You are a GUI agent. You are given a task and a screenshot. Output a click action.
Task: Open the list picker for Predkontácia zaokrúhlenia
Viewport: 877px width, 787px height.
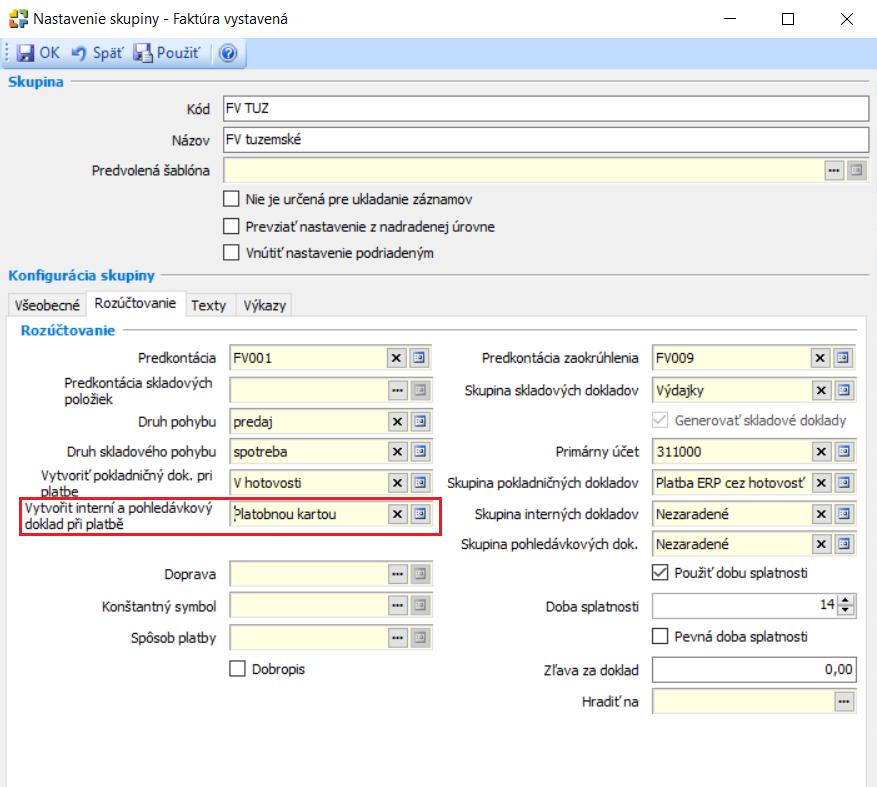843,358
